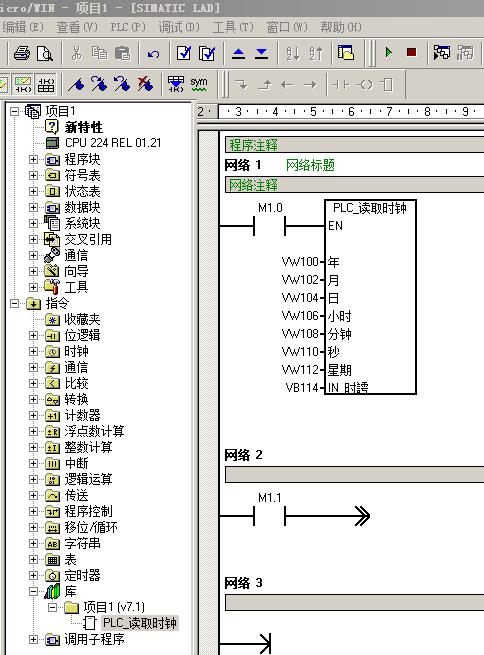Toggle the sym symbolic addressing button
The height and width of the screenshot is (655, 484).
click(199, 84)
